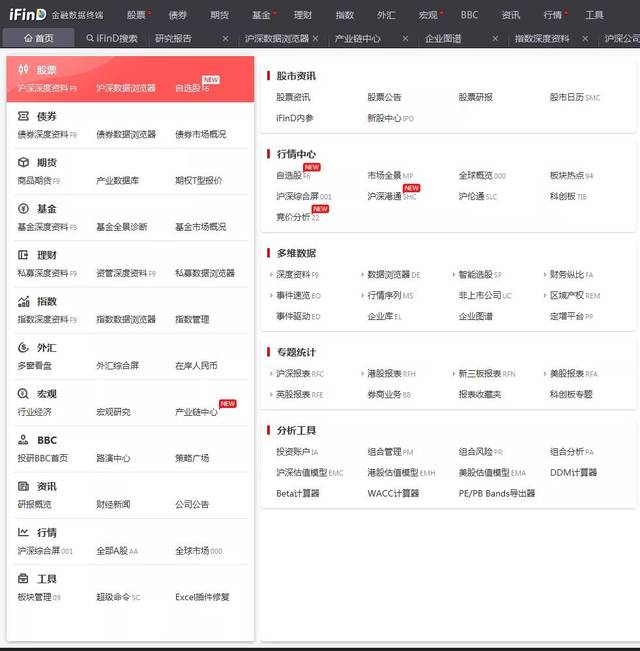Viewport: 640px width, 651px height.
Task: Open Excel插件修复 in sidebar
Action: pos(202,597)
